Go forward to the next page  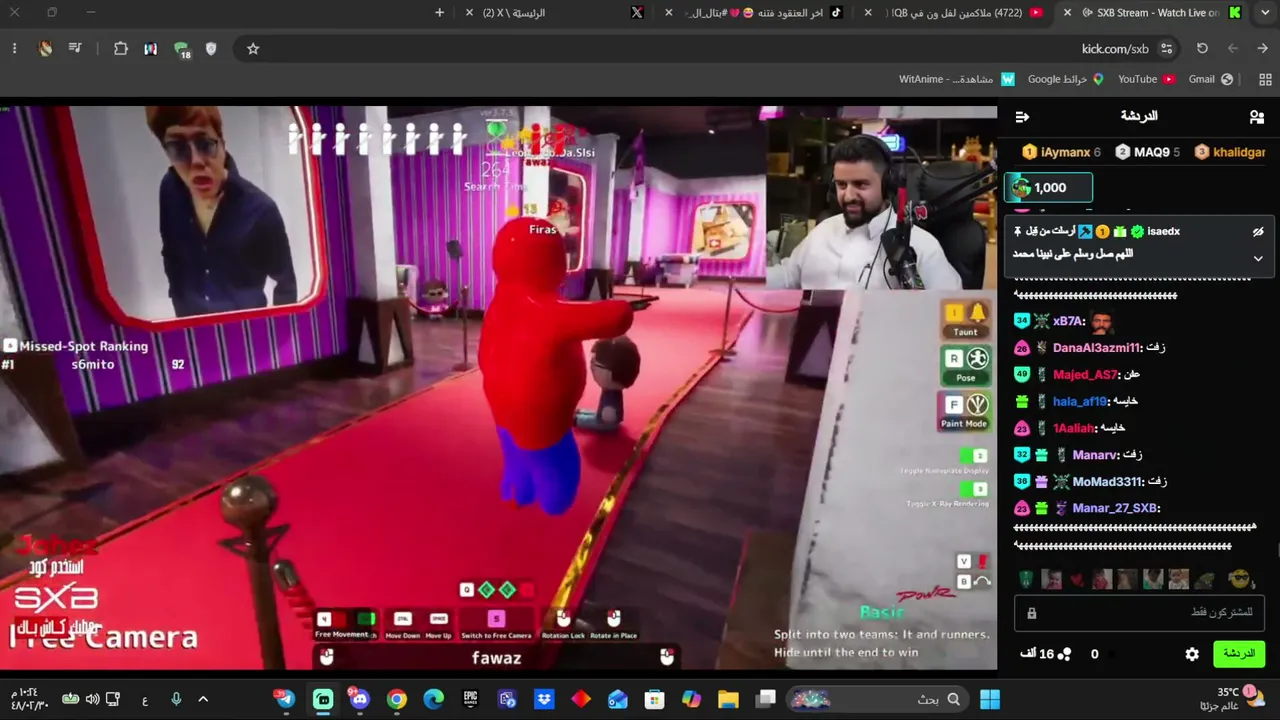coord(1233,49)
